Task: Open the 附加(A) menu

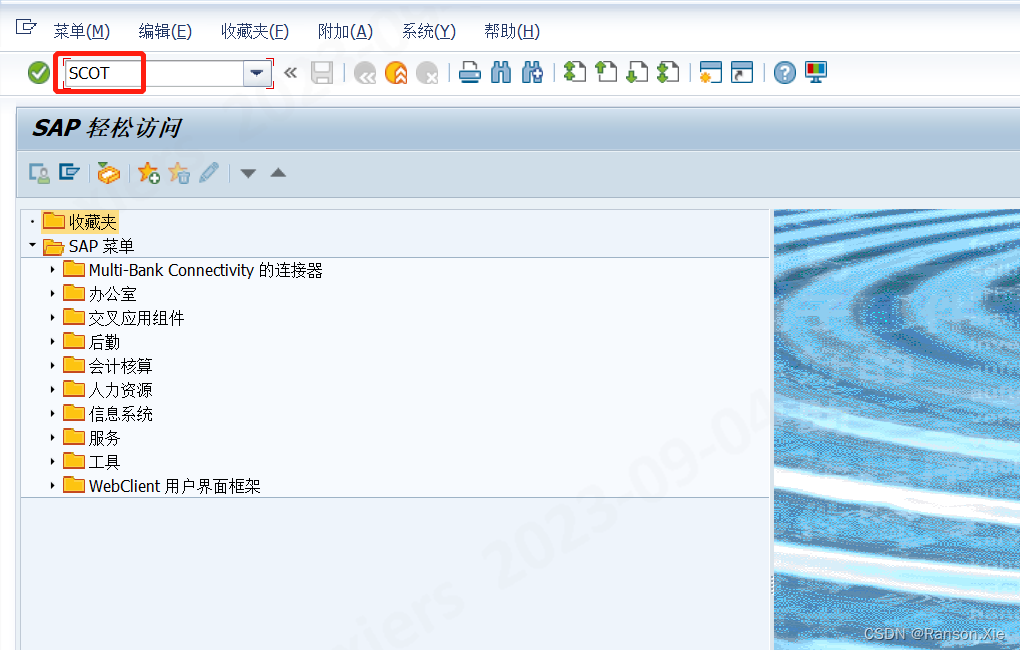Action: click(x=345, y=31)
